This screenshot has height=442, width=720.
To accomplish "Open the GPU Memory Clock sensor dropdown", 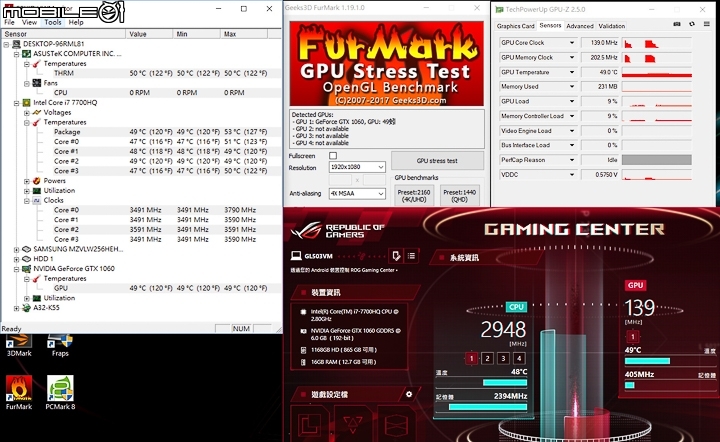I will (572, 57).
